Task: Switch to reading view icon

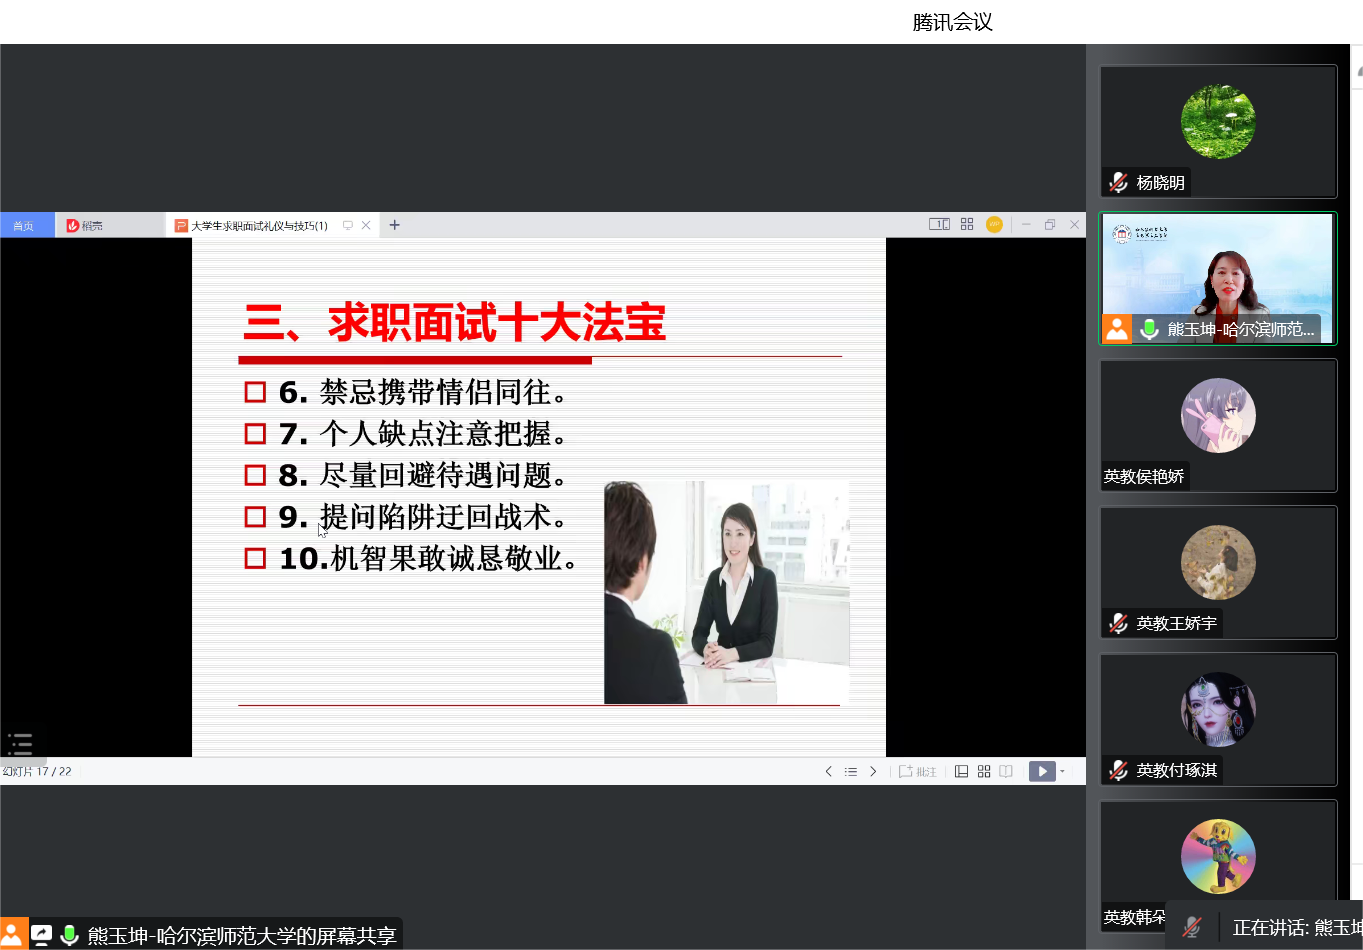Action: [x=1006, y=771]
